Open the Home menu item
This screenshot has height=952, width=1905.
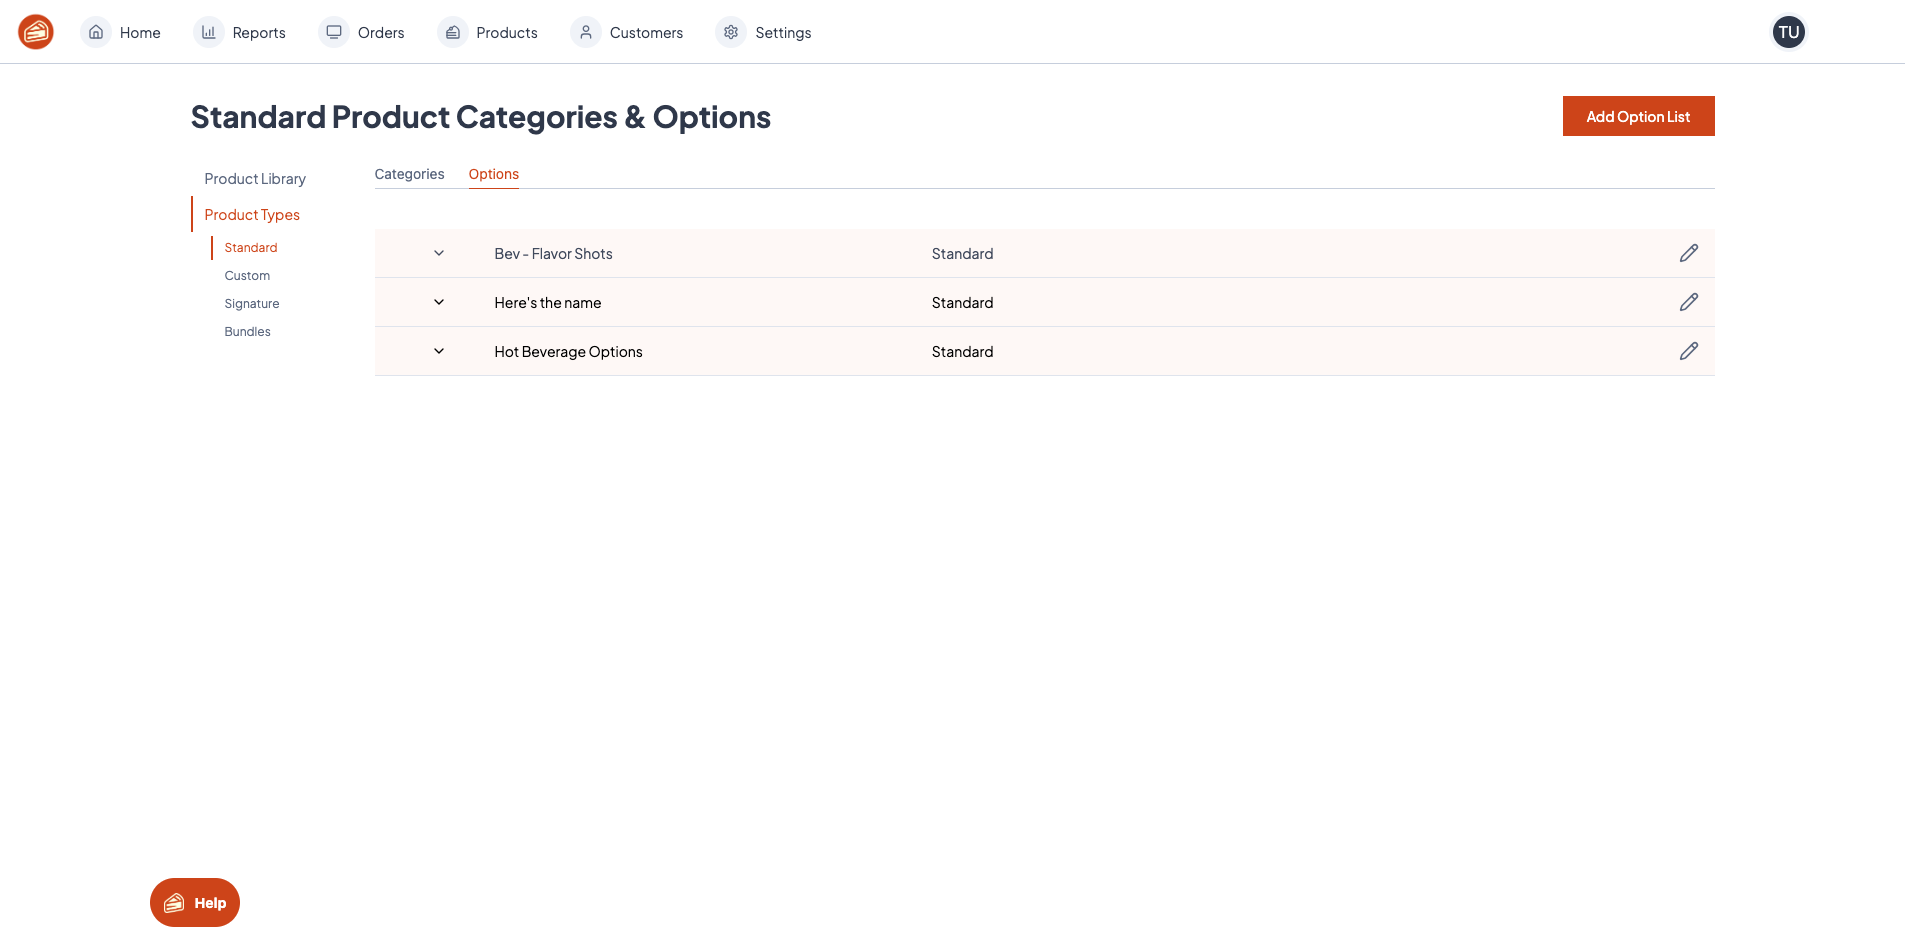click(140, 33)
